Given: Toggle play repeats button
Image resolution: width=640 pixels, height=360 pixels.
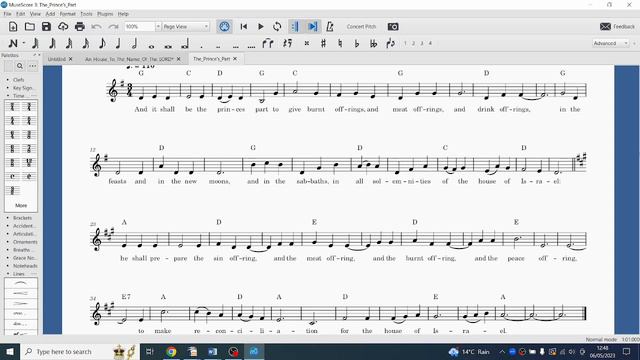Looking at the screenshot, I should click(295, 27).
